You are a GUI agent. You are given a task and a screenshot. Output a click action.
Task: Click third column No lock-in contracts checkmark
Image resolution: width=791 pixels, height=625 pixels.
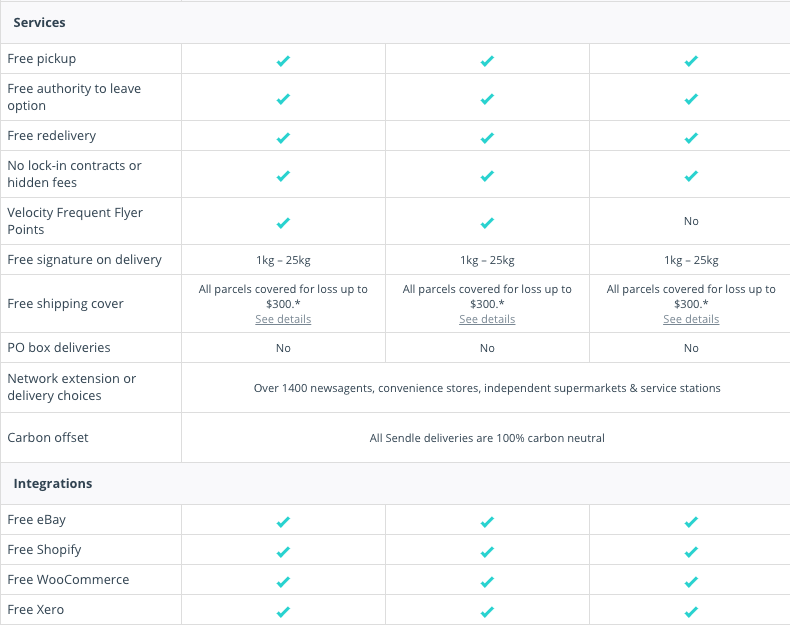coord(691,176)
